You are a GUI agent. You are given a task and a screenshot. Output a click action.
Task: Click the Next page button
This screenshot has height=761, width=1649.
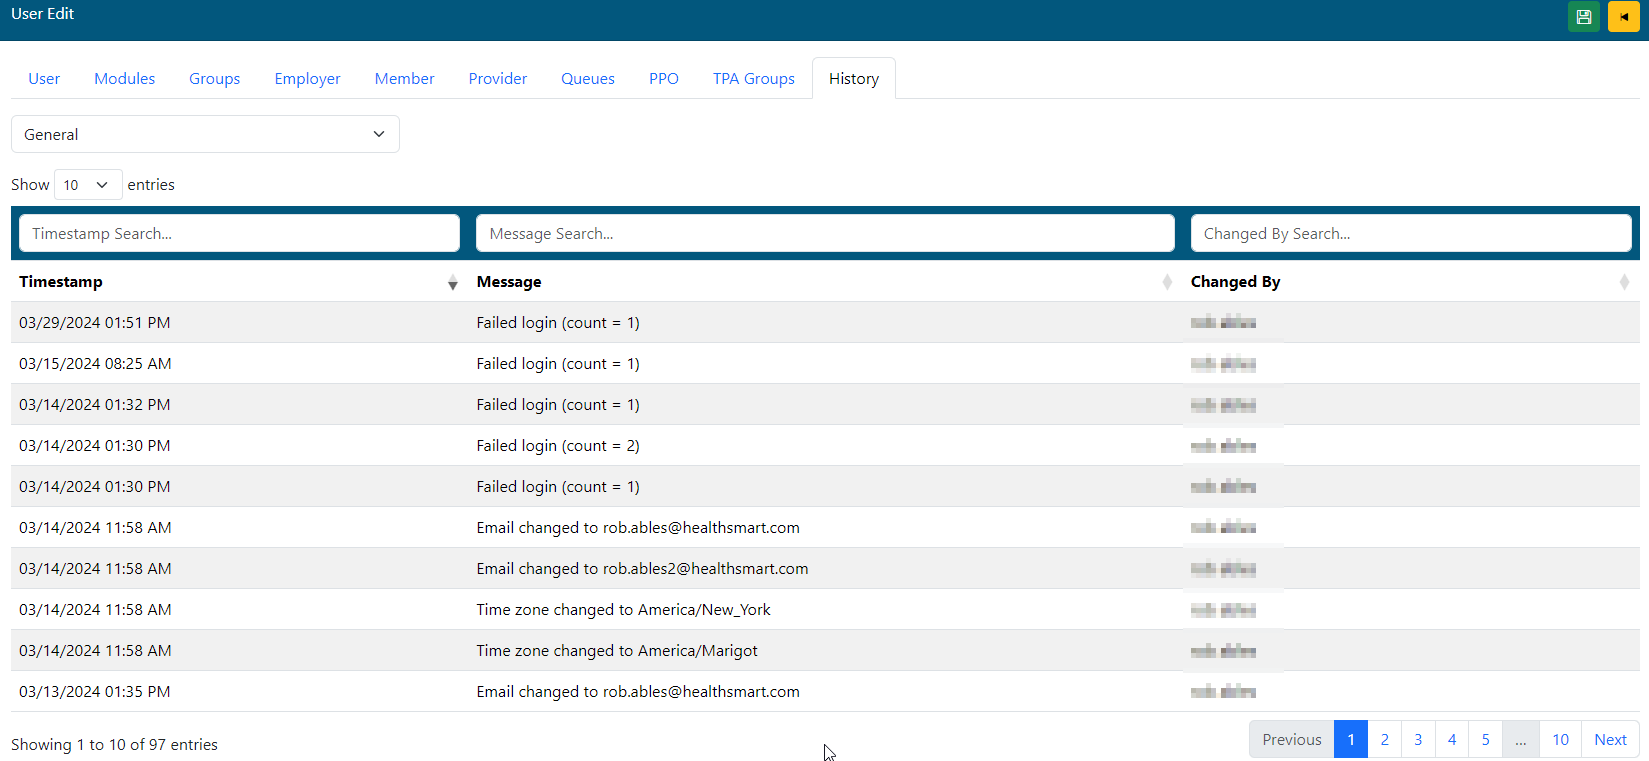tap(1609, 740)
